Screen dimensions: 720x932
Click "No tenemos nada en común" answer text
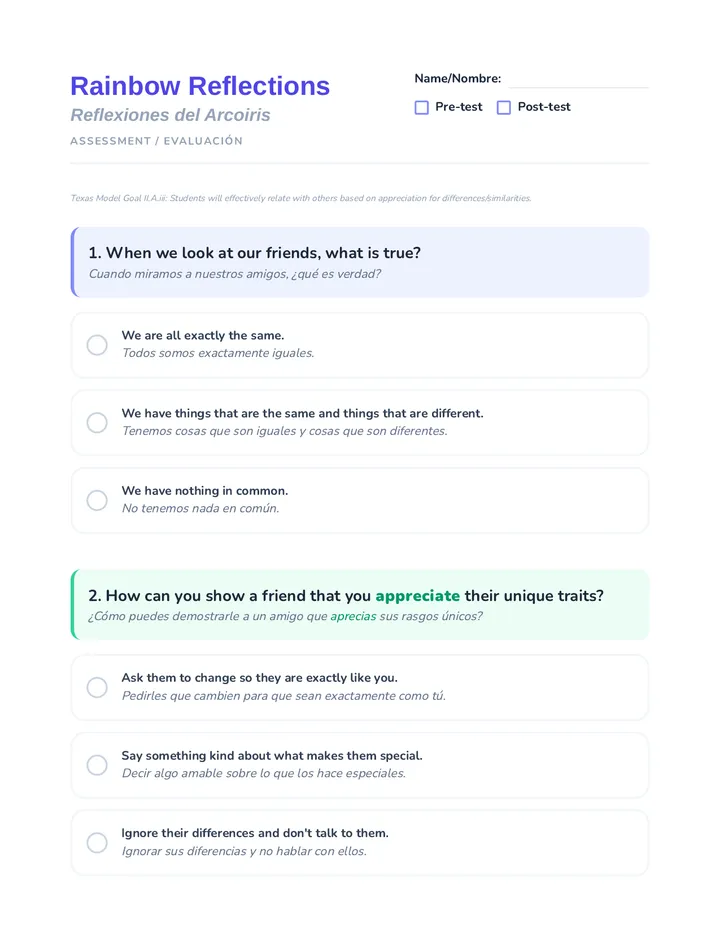pos(200,508)
